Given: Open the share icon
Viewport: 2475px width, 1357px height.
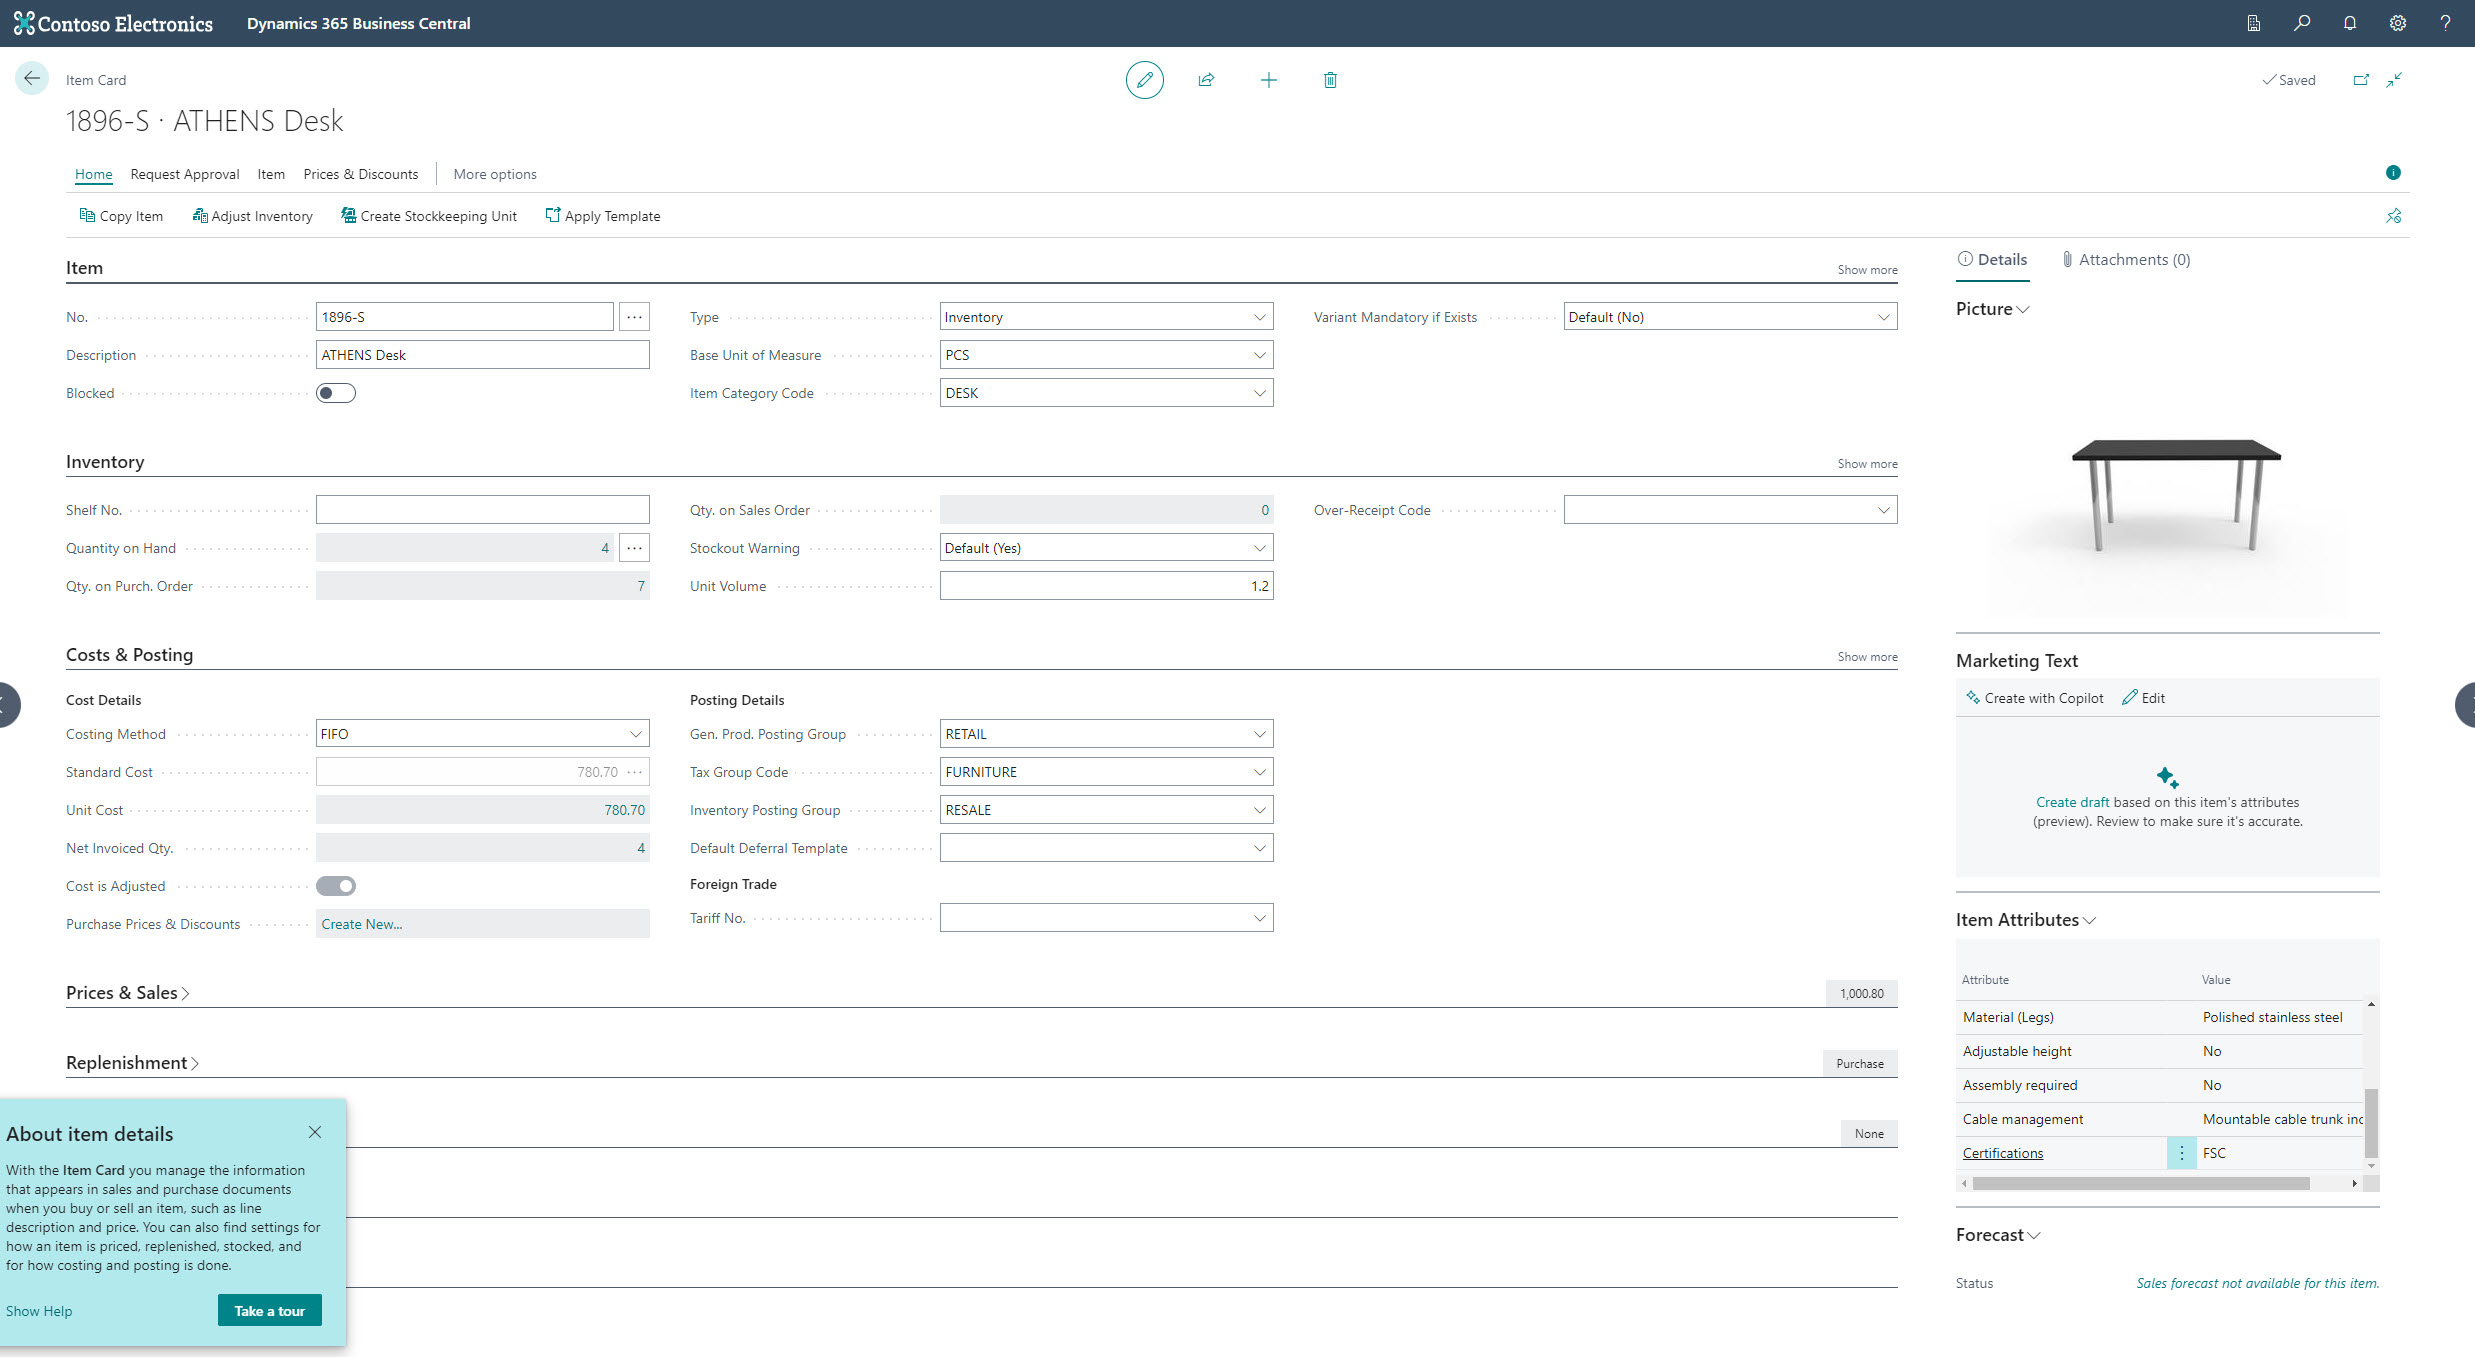Looking at the screenshot, I should [x=1206, y=80].
